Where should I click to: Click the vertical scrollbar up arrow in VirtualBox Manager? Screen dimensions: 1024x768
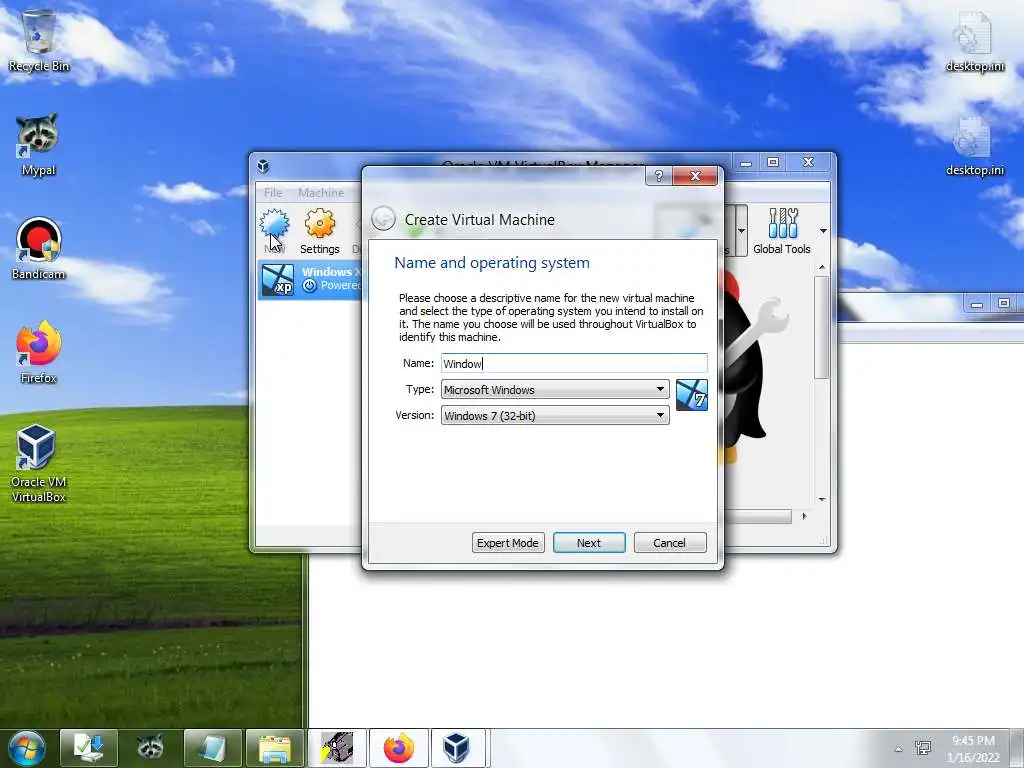tap(822, 268)
